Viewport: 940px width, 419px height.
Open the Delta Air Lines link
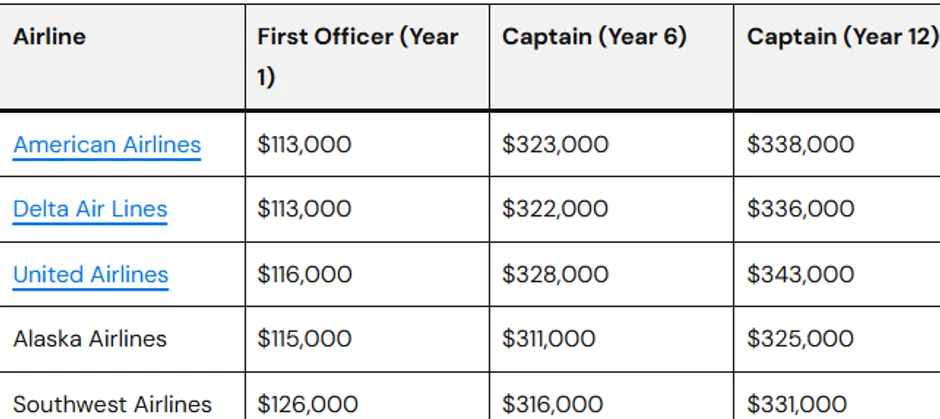point(90,209)
